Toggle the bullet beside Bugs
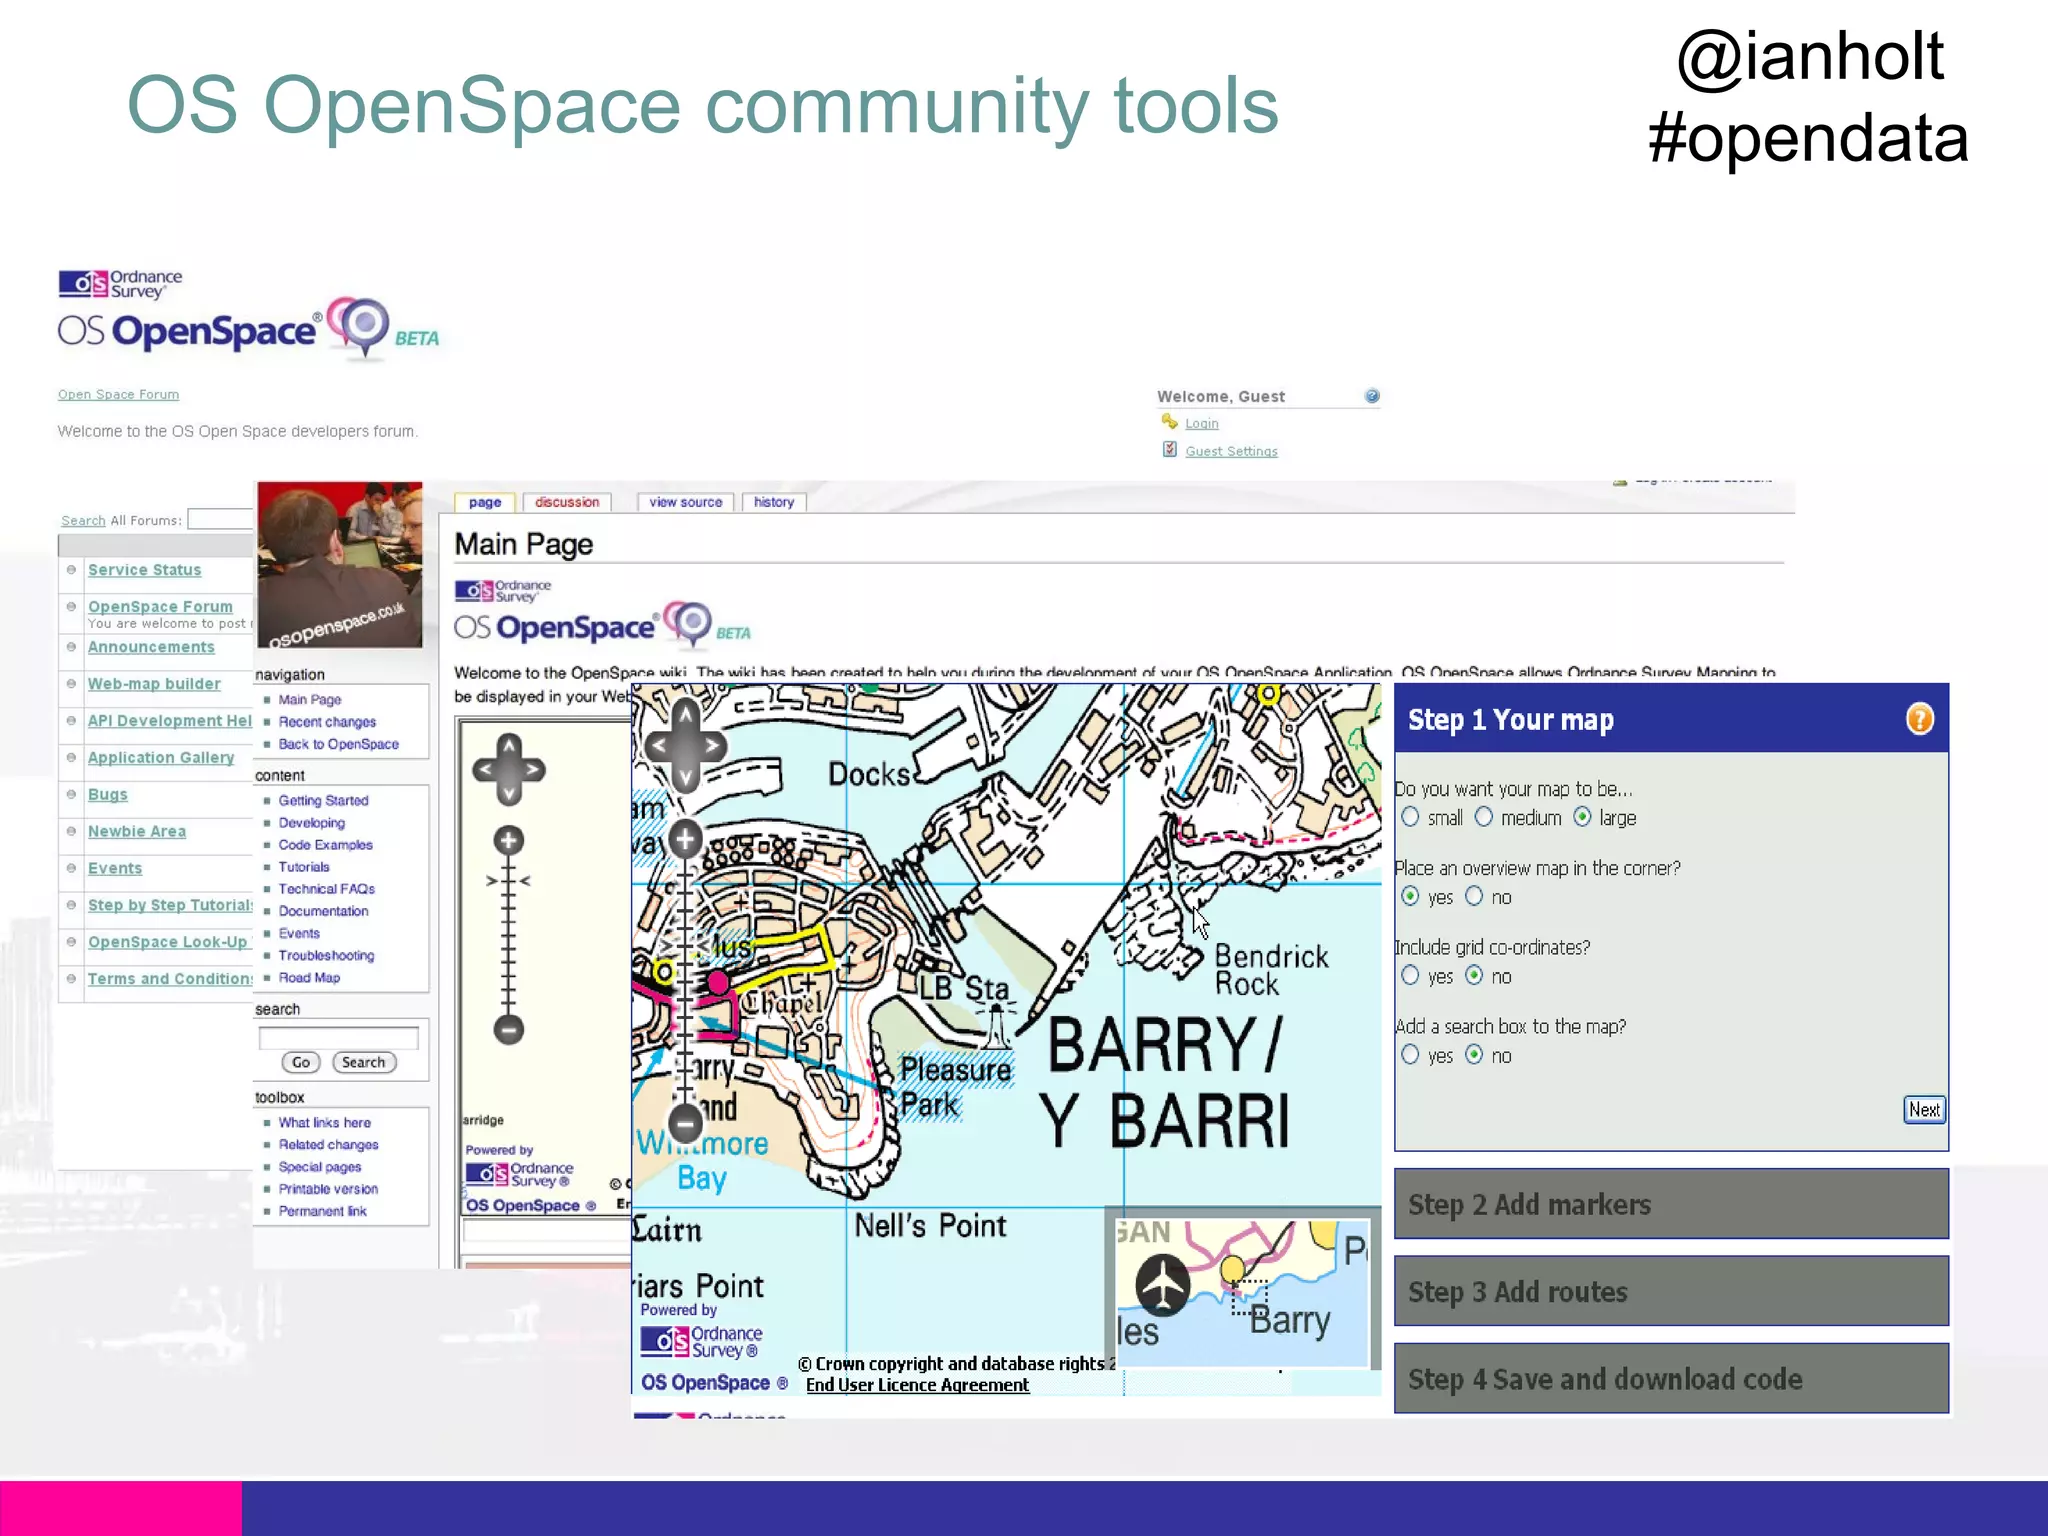 pyautogui.click(x=71, y=794)
